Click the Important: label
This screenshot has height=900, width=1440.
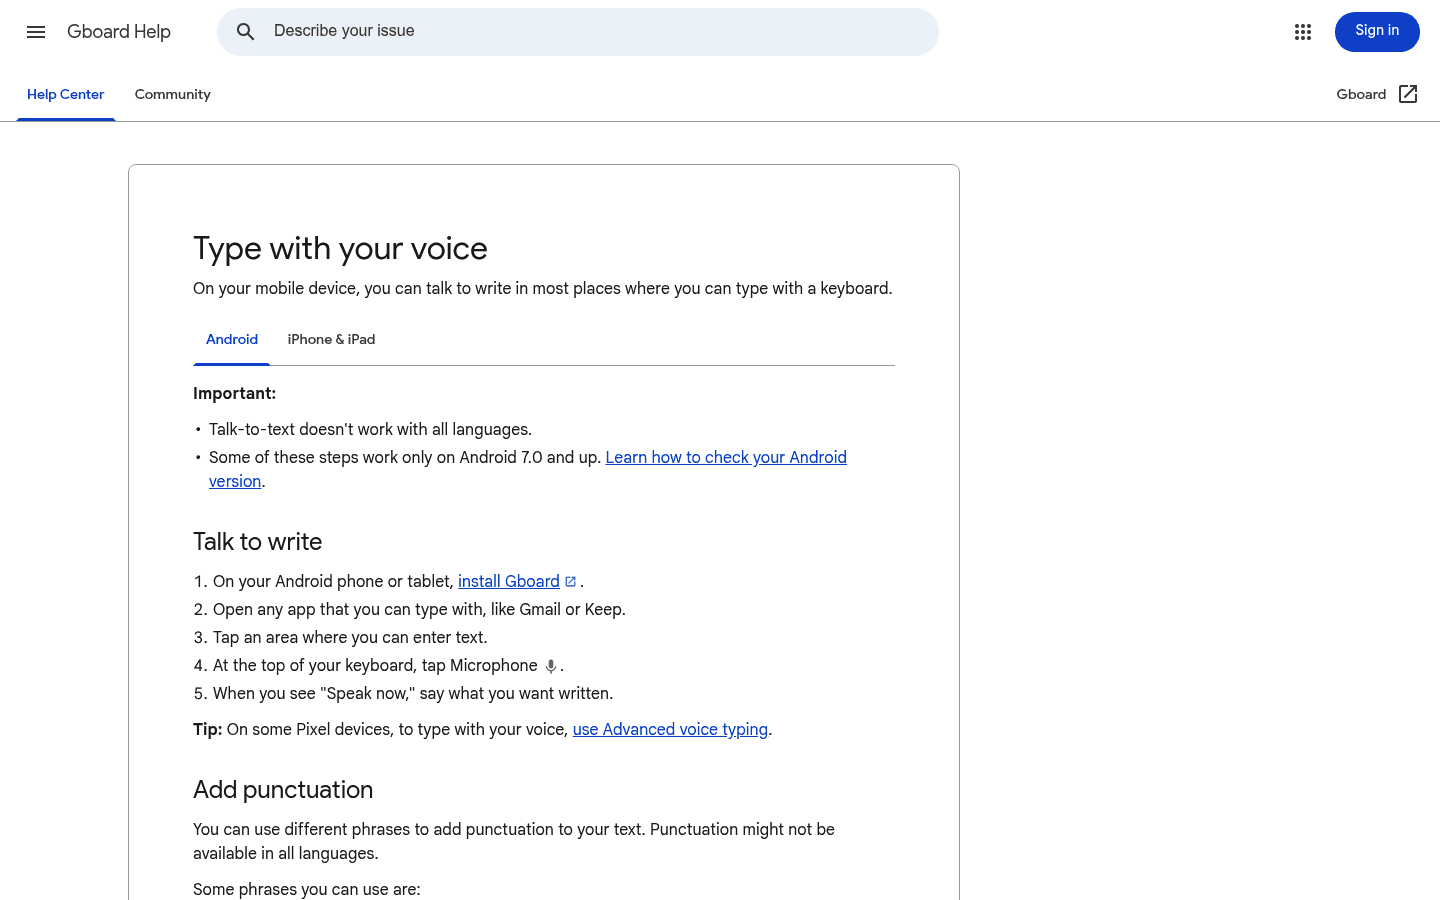[x=234, y=394]
